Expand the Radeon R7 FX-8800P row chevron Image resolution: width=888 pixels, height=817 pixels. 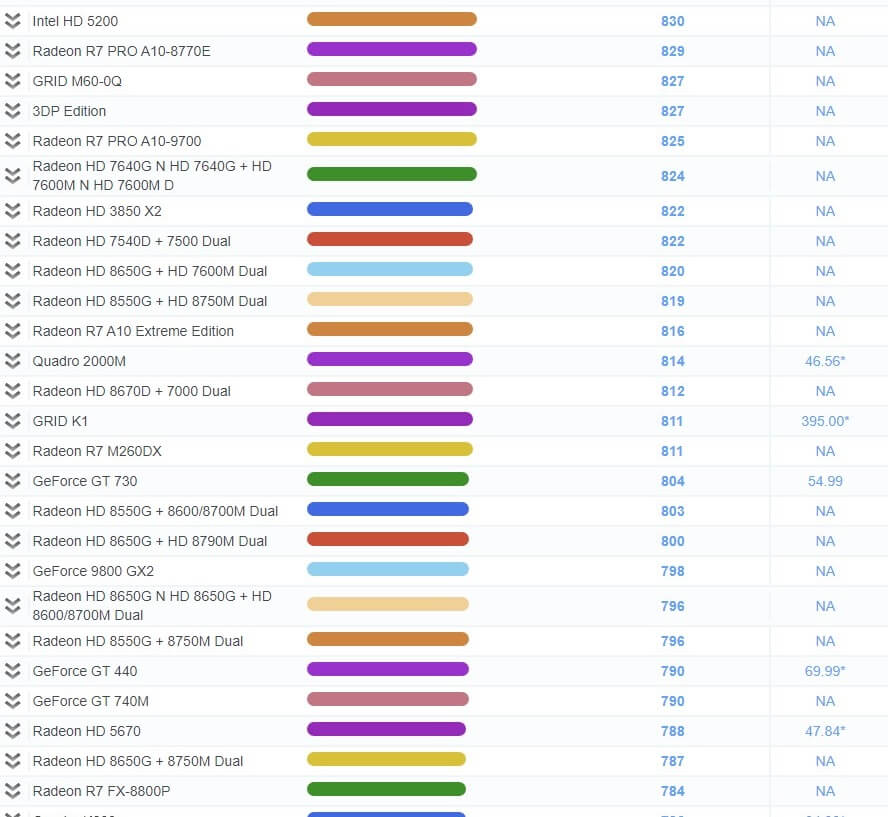tap(12, 791)
